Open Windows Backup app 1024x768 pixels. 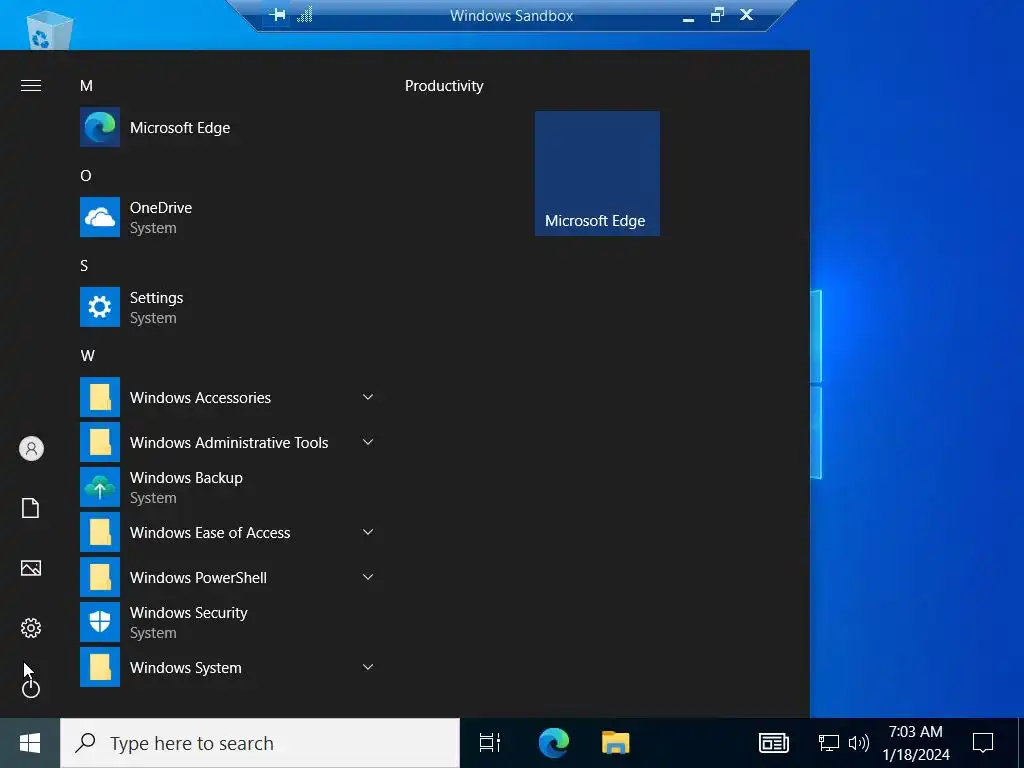tap(229, 487)
